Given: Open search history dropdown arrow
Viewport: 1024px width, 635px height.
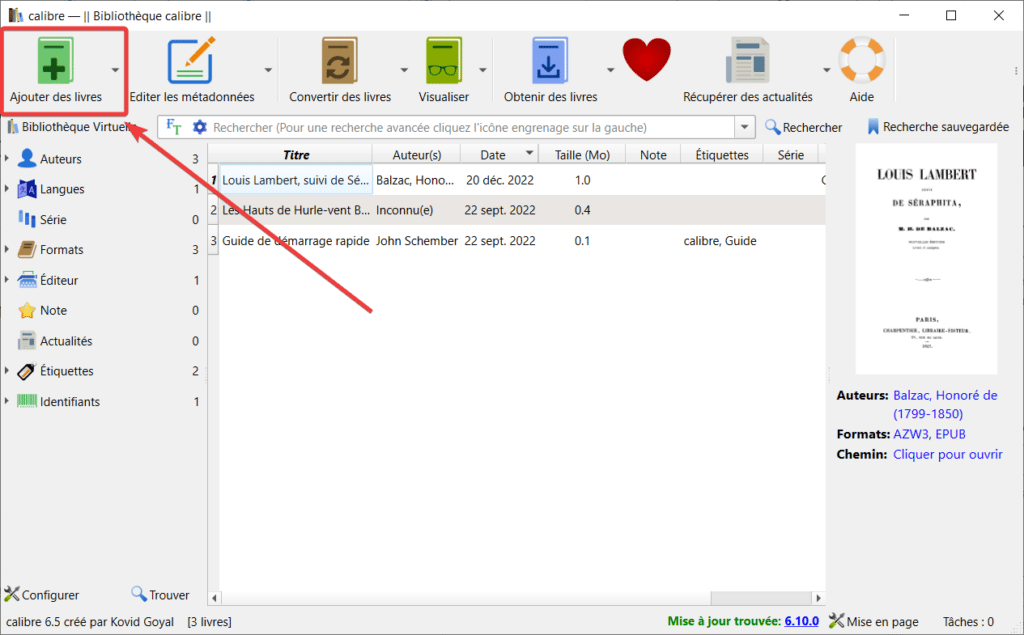Looking at the screenshot, I should click(744, 127).
